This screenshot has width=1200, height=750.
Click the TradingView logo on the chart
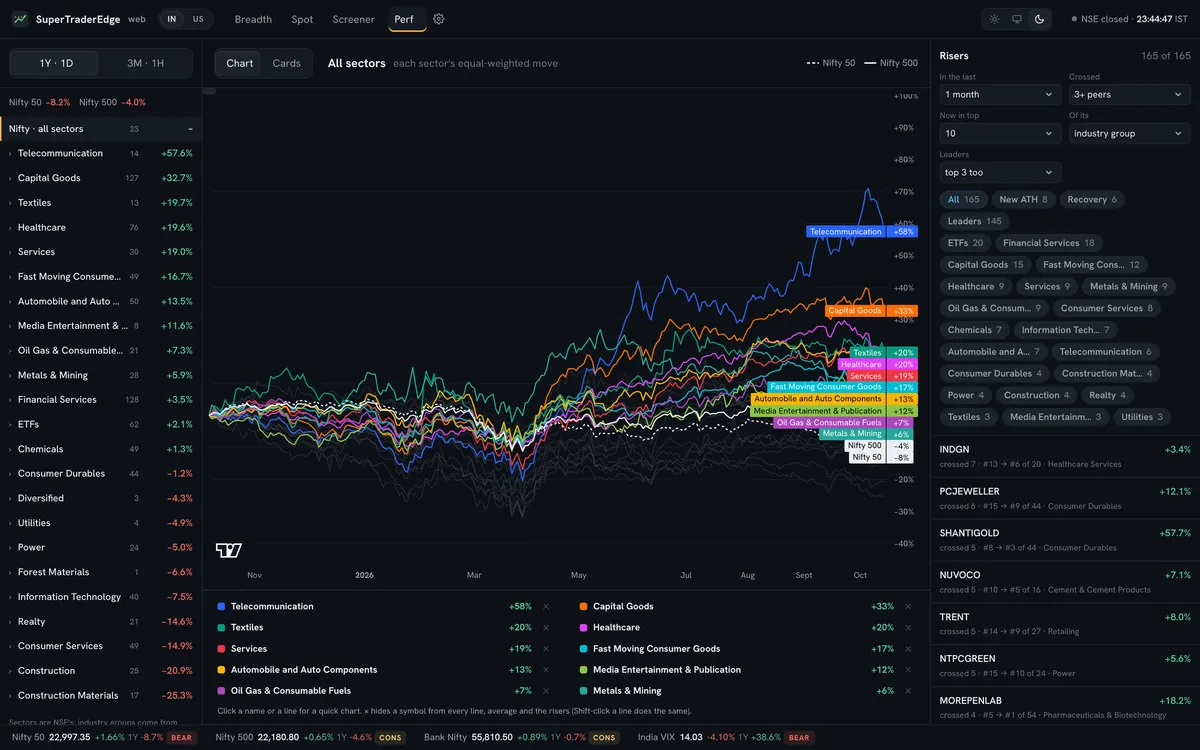point(229,550)
